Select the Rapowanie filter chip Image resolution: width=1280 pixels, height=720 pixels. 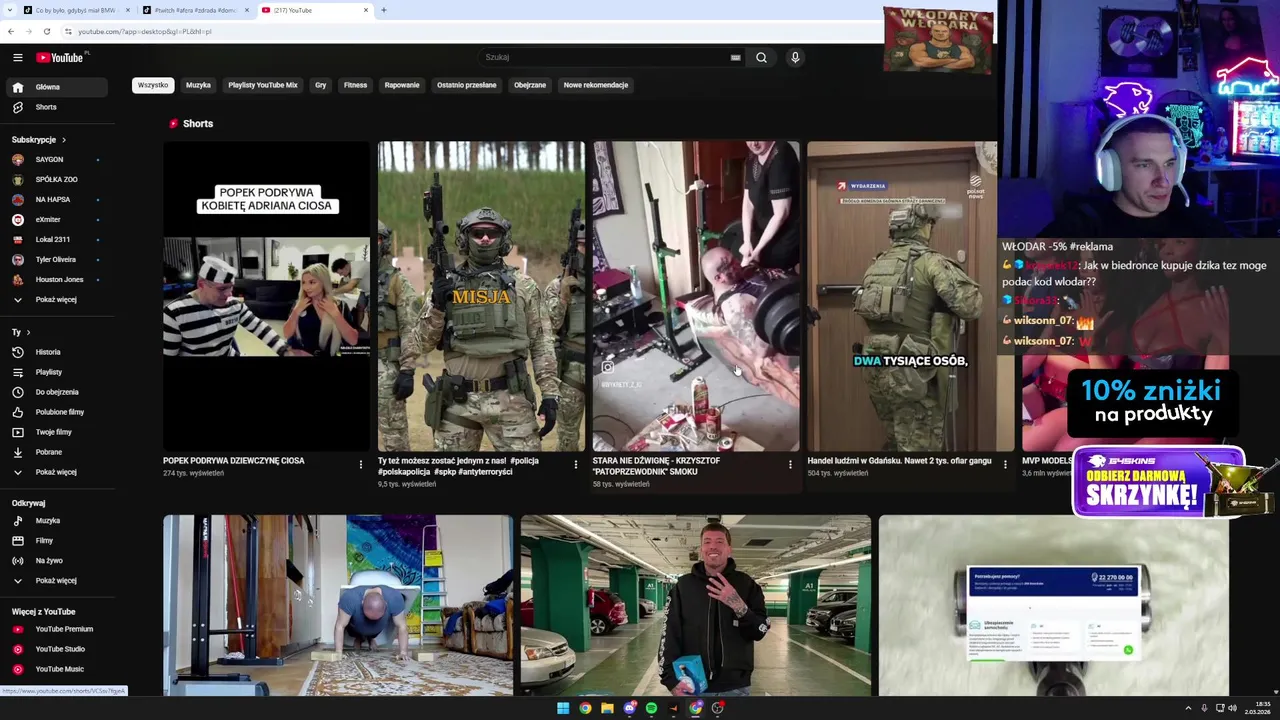[402, 85]
